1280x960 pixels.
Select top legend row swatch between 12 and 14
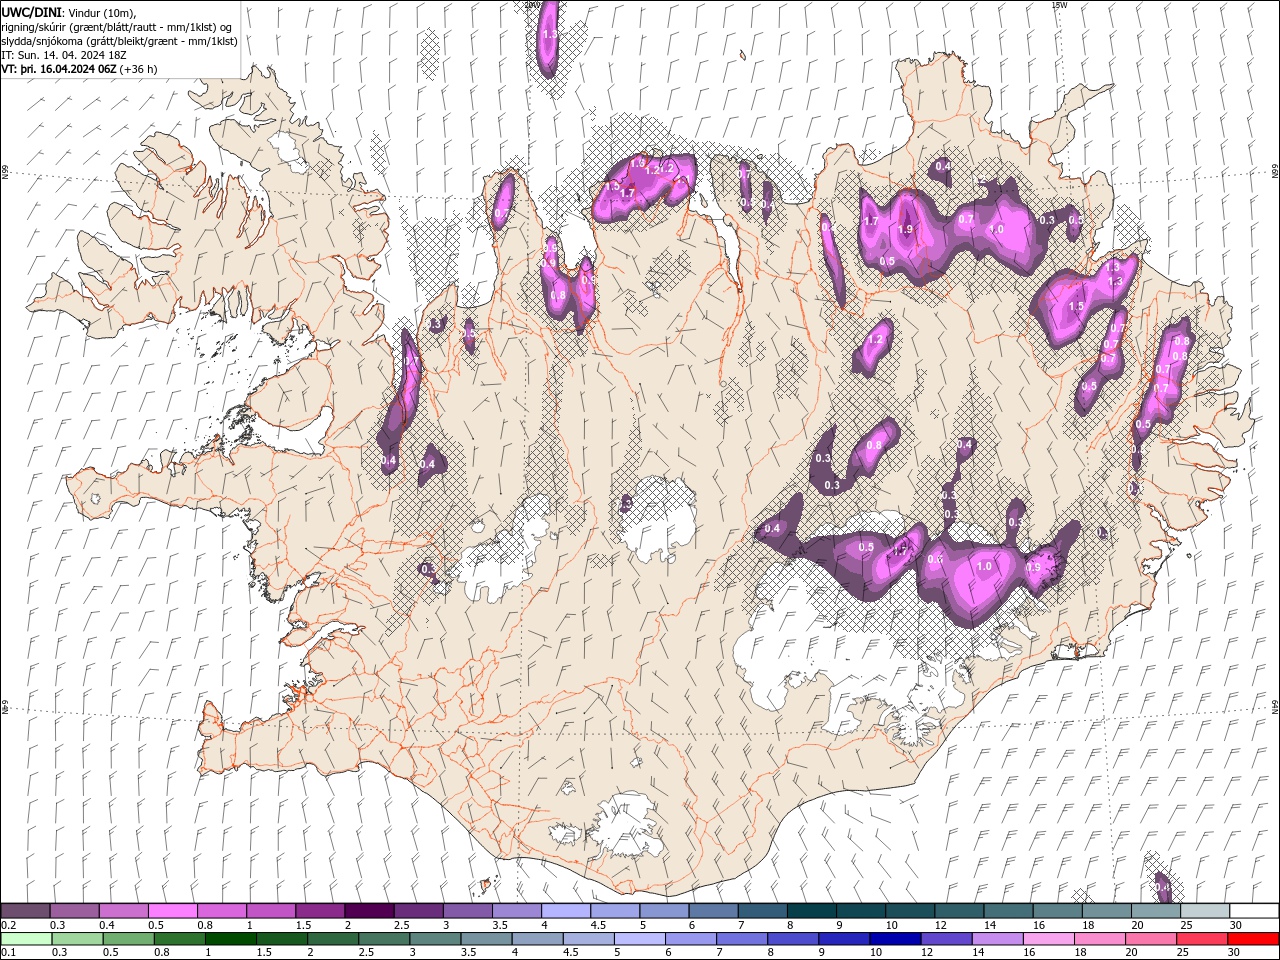(x=959, y=910)
